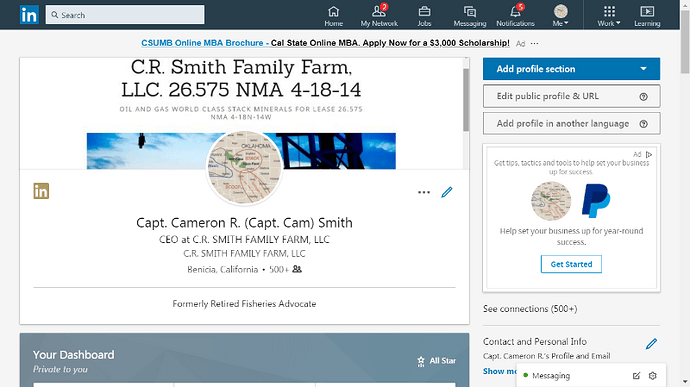Edit Contact and Personal Info pencil
The height and width of the screenshot is (387, 690).
pos(651,343)
